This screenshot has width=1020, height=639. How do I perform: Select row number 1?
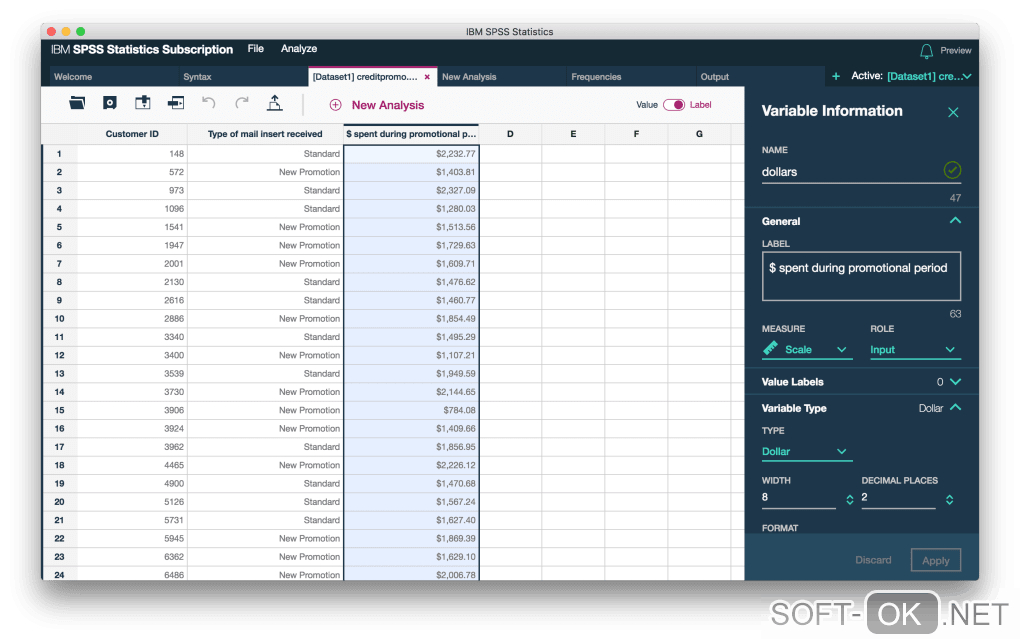click(59, 154)
